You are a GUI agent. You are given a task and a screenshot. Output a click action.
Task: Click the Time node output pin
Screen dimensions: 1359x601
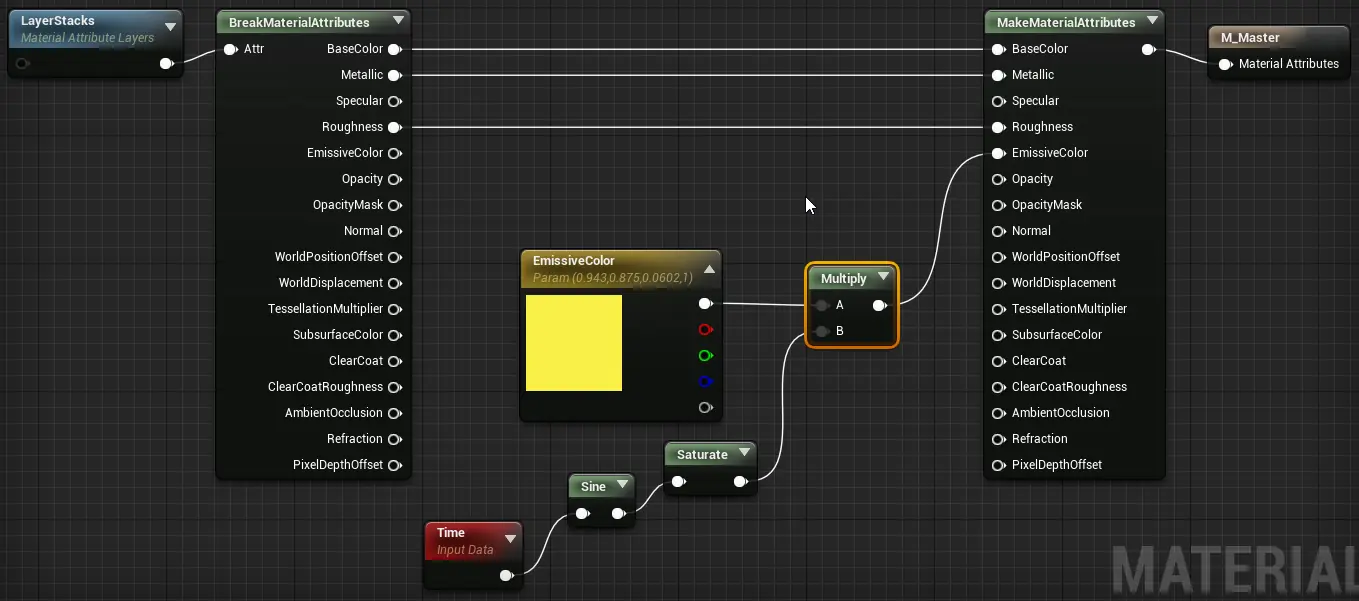tap(507, 575)
